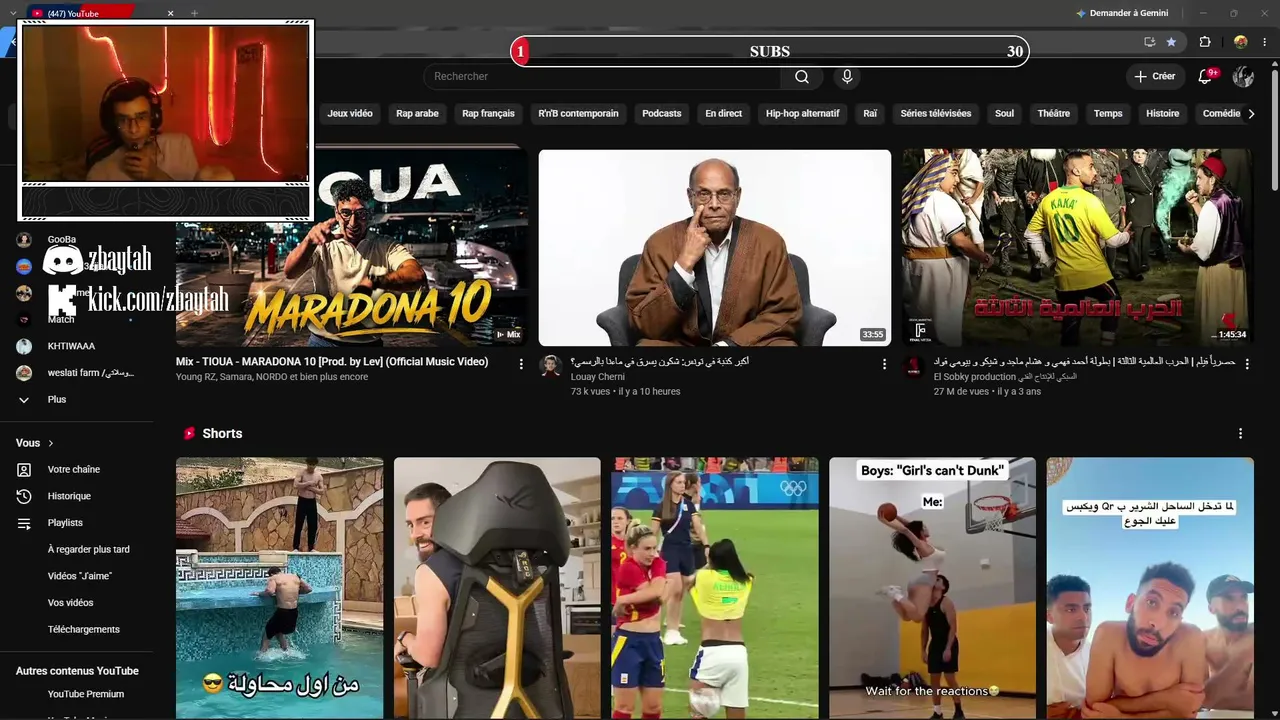Open the Louay Cherni channel name link
The width and height of the screenshot is (1280, 720).
click(x=597, y=377)
